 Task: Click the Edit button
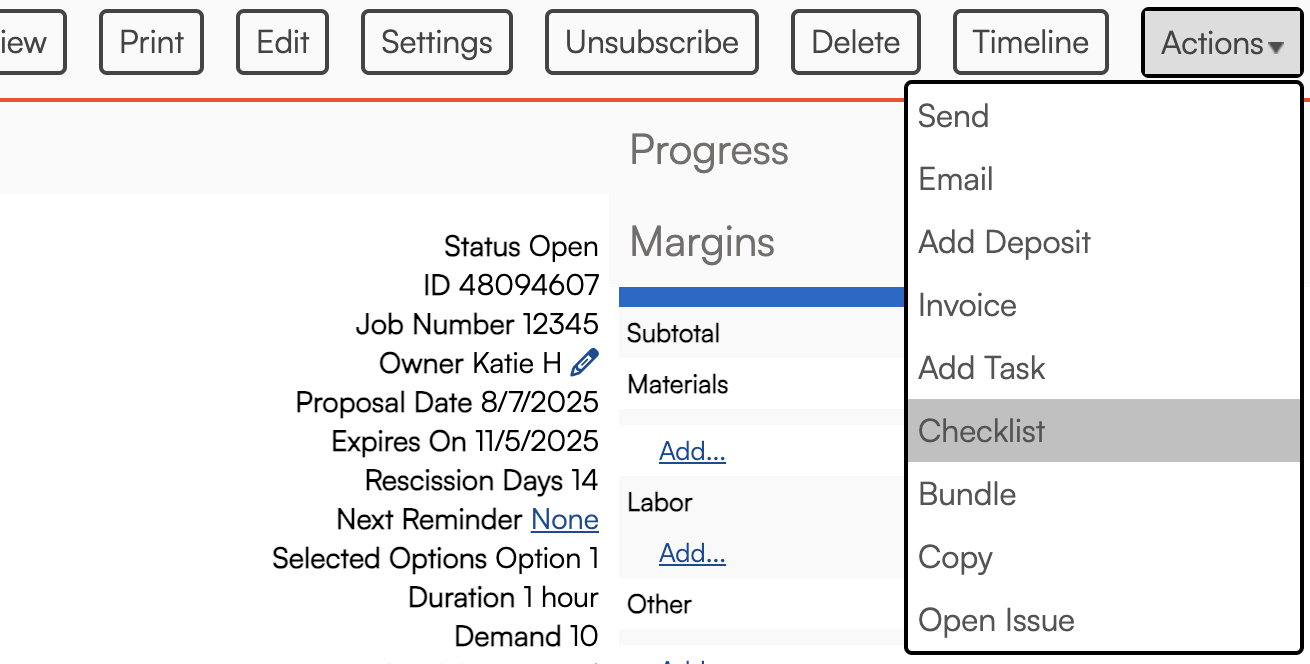point(283,42)
